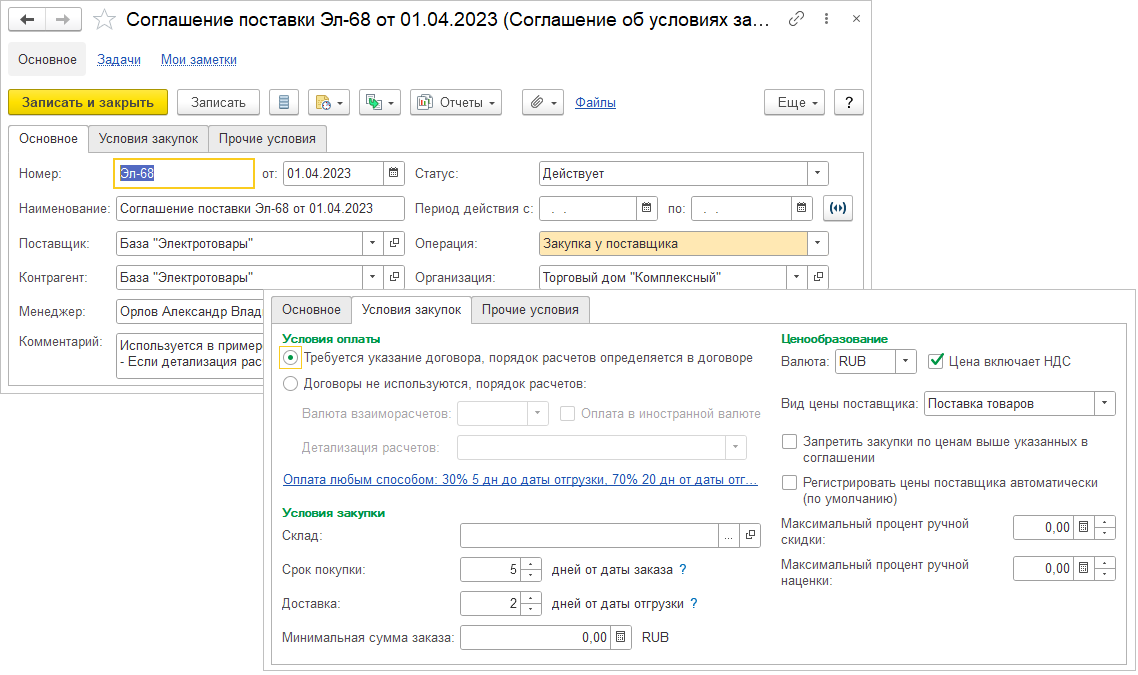Open the Валюта RUB dropdown
This screenshot has width=1138, height=675.
(x=905, y=361)
